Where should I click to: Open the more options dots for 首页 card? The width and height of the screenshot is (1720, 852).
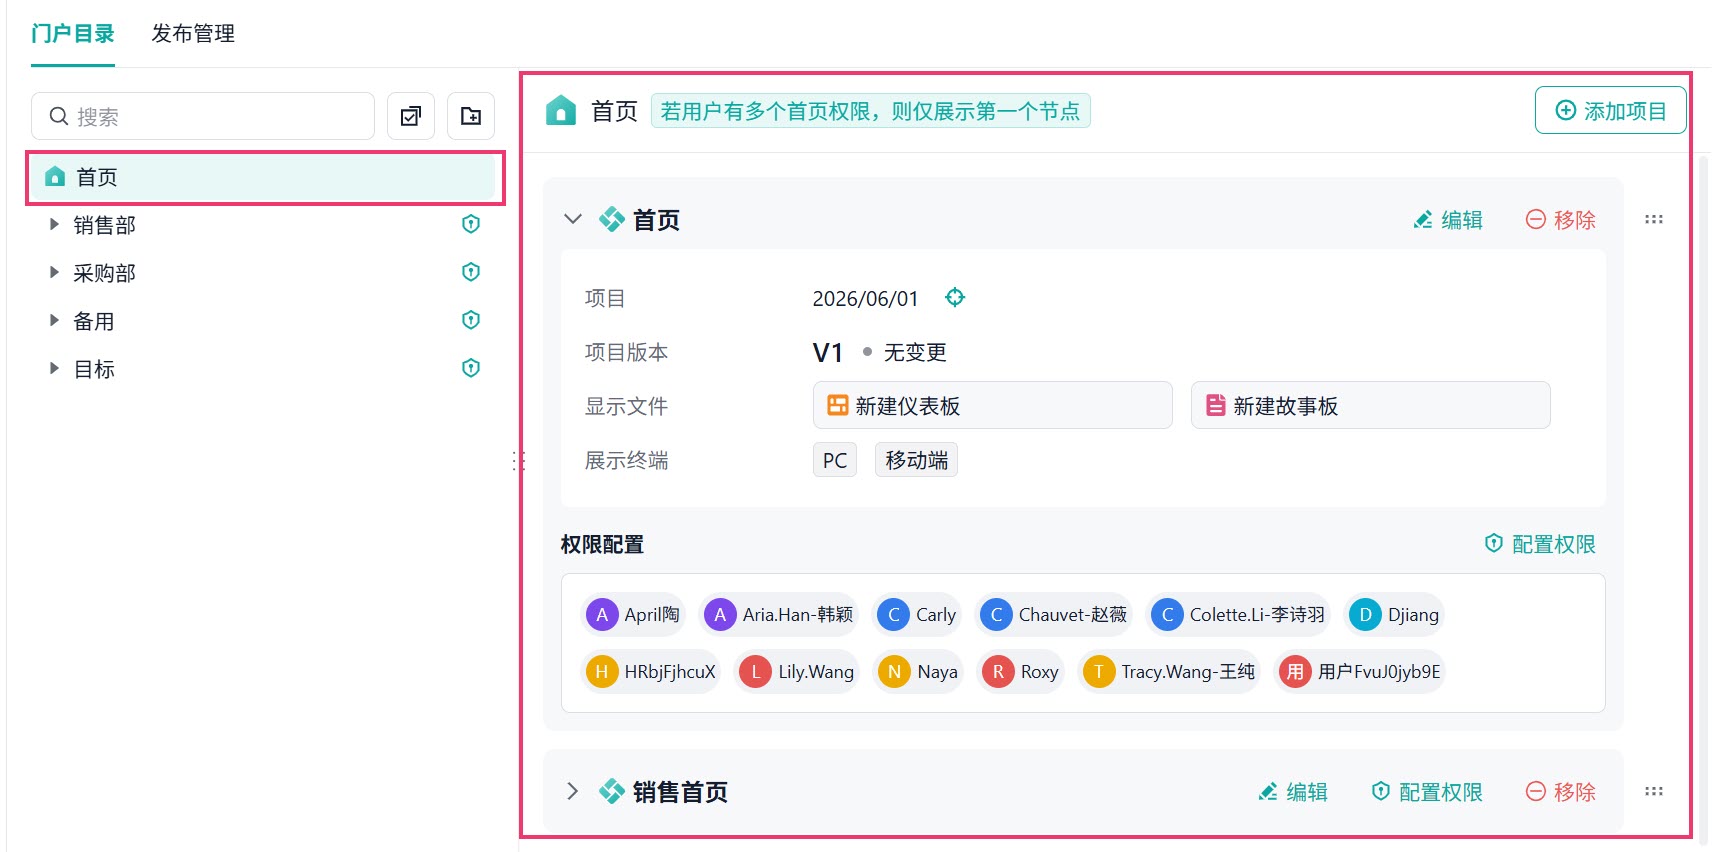(x=1654, y=219)
